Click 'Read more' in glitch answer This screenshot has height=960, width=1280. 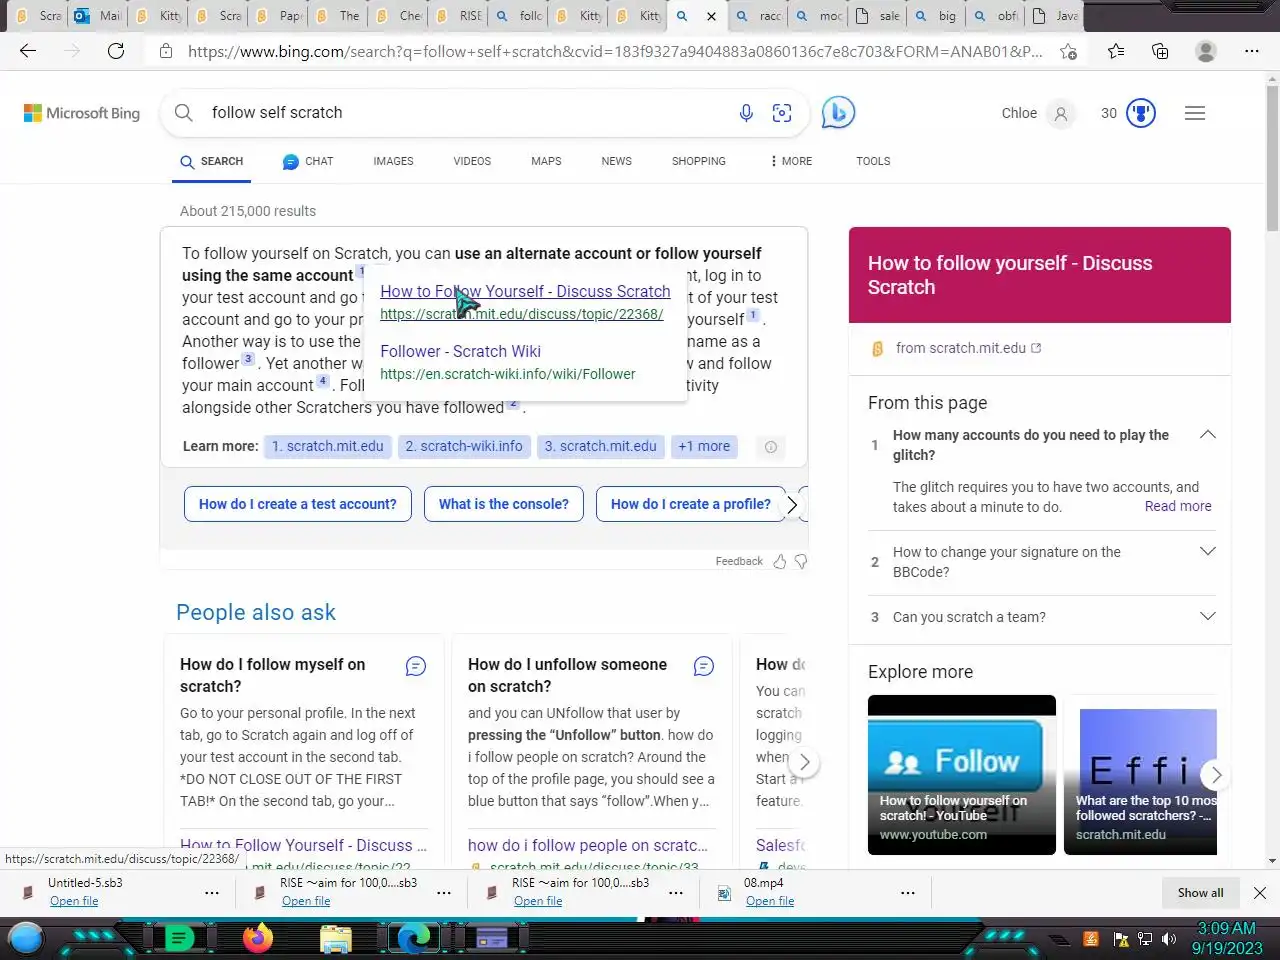[1178, 507]
